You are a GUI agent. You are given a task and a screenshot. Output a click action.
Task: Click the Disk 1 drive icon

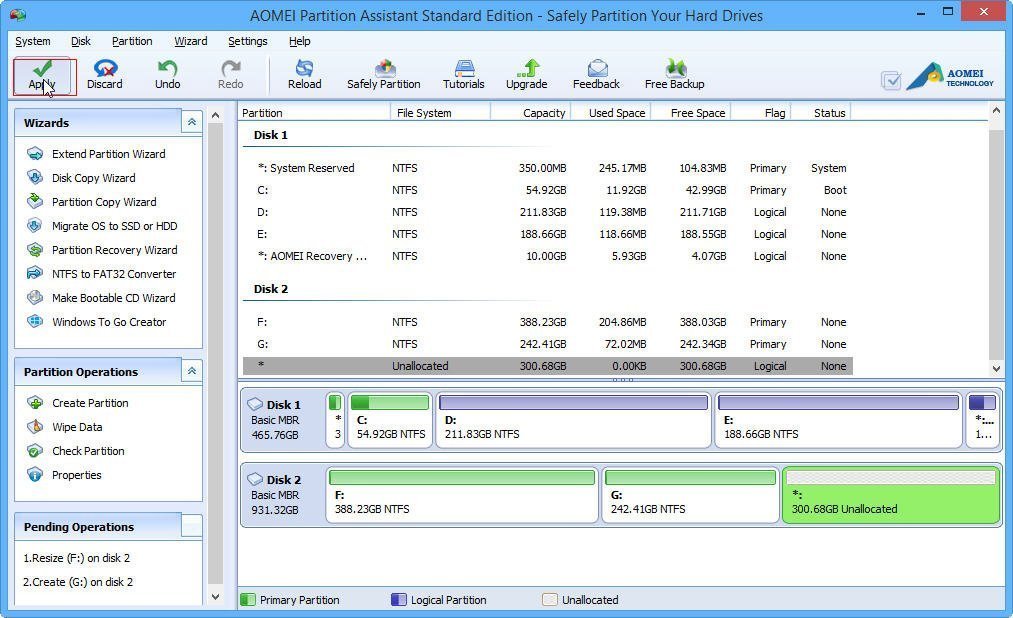click(x=255, y=404)
